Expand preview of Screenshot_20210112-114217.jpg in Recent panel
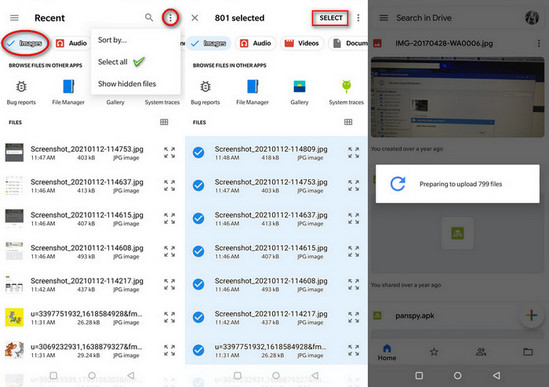 pos(169,284)
